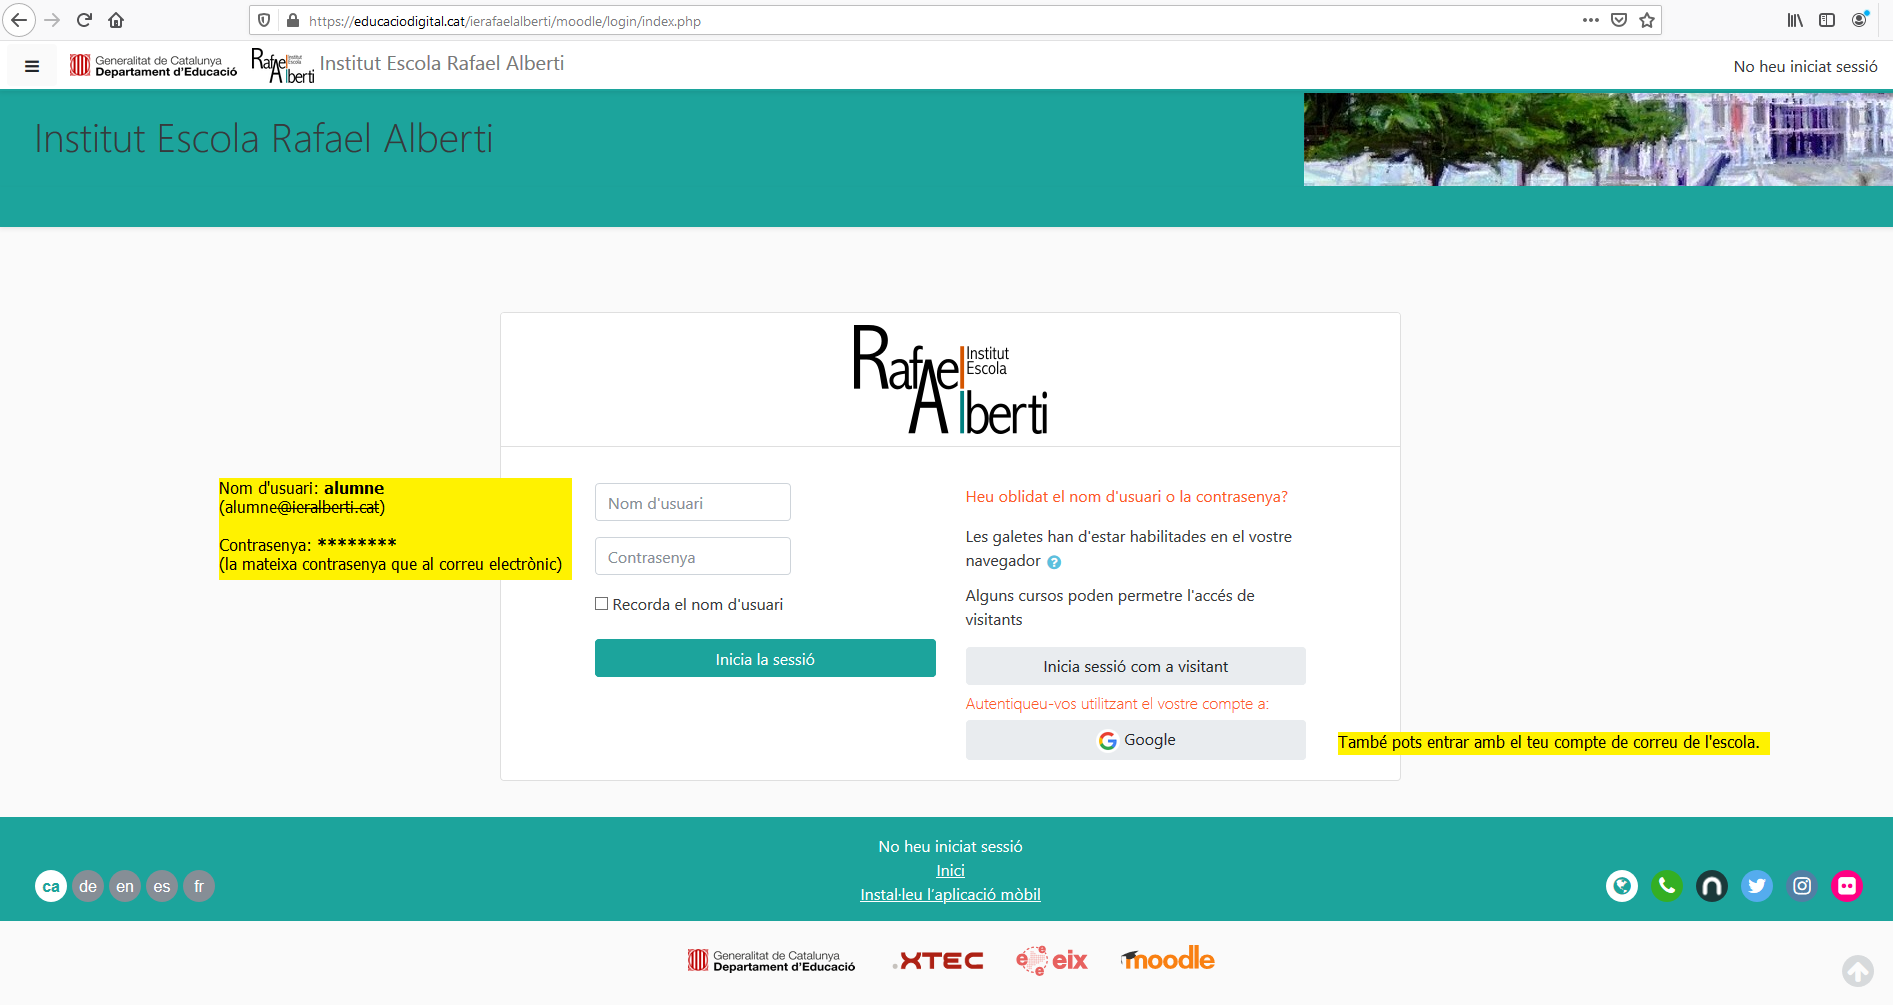
Task: Click the globe website icon in footer
Action: [x=1621, y=886]
